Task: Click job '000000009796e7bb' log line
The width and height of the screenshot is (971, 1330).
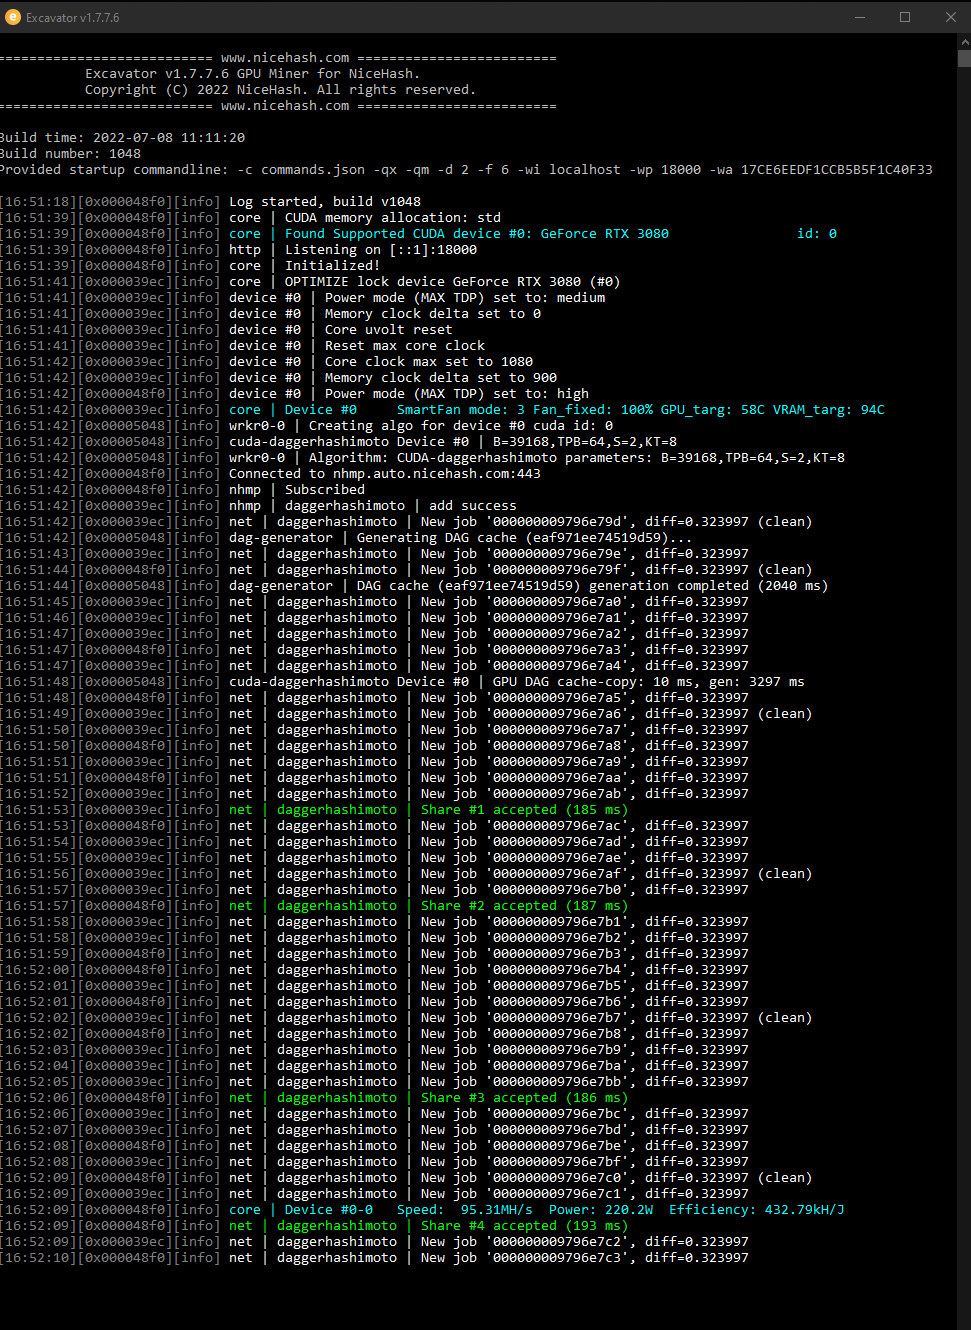Action: 374,1082
